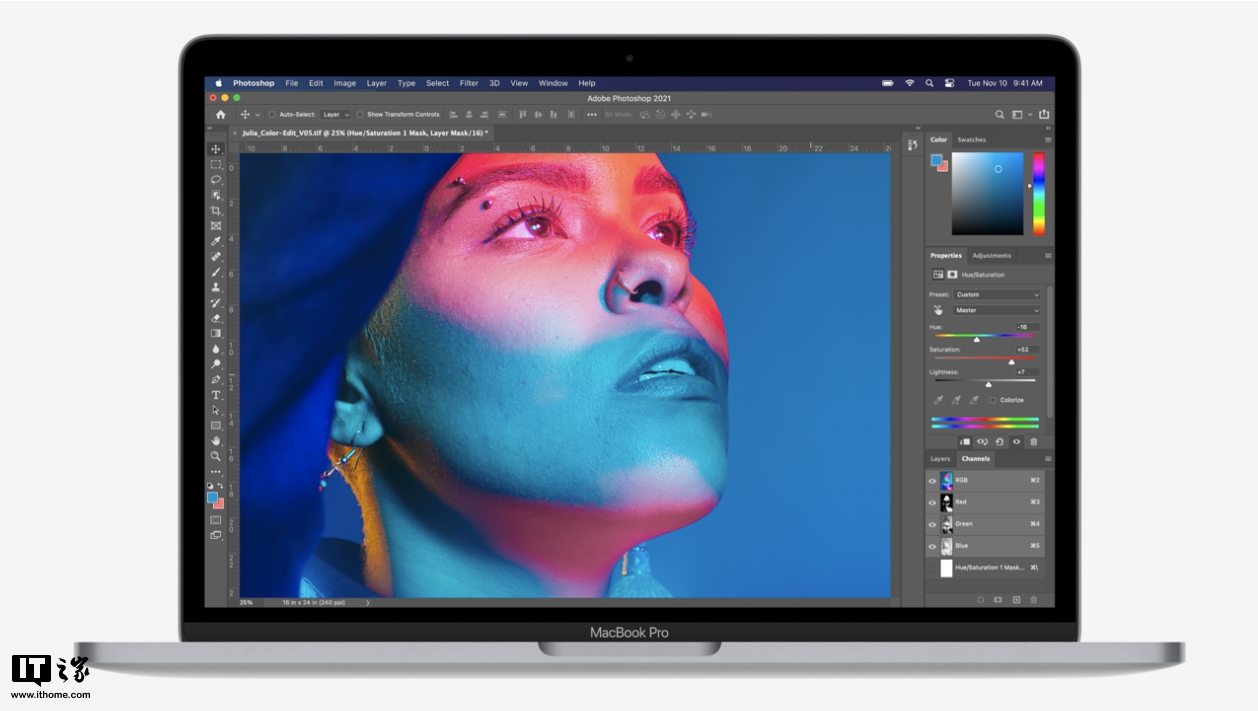This screenshot has height=711, width=1258.
Task: Check the Colorize option
Action: coord(993,400)
